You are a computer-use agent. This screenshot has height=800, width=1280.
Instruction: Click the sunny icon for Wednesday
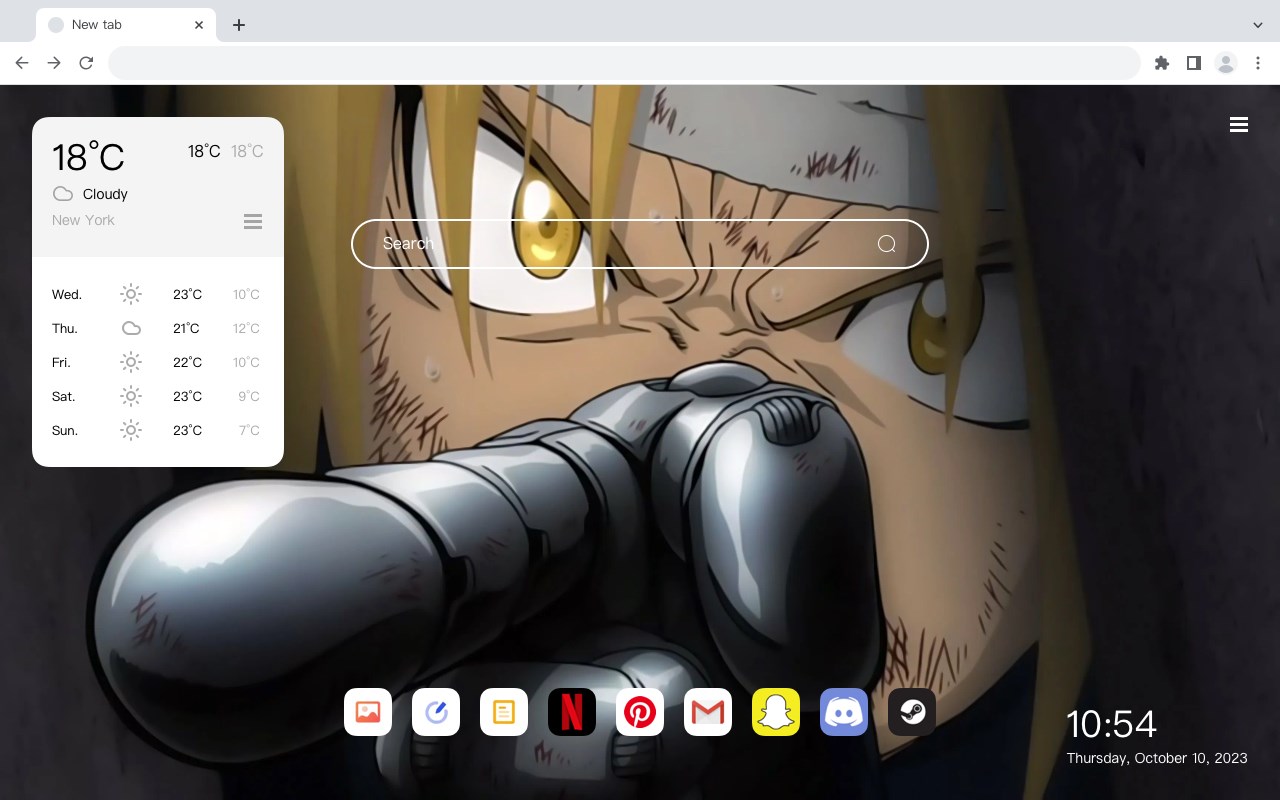click(x=131, y=294)
